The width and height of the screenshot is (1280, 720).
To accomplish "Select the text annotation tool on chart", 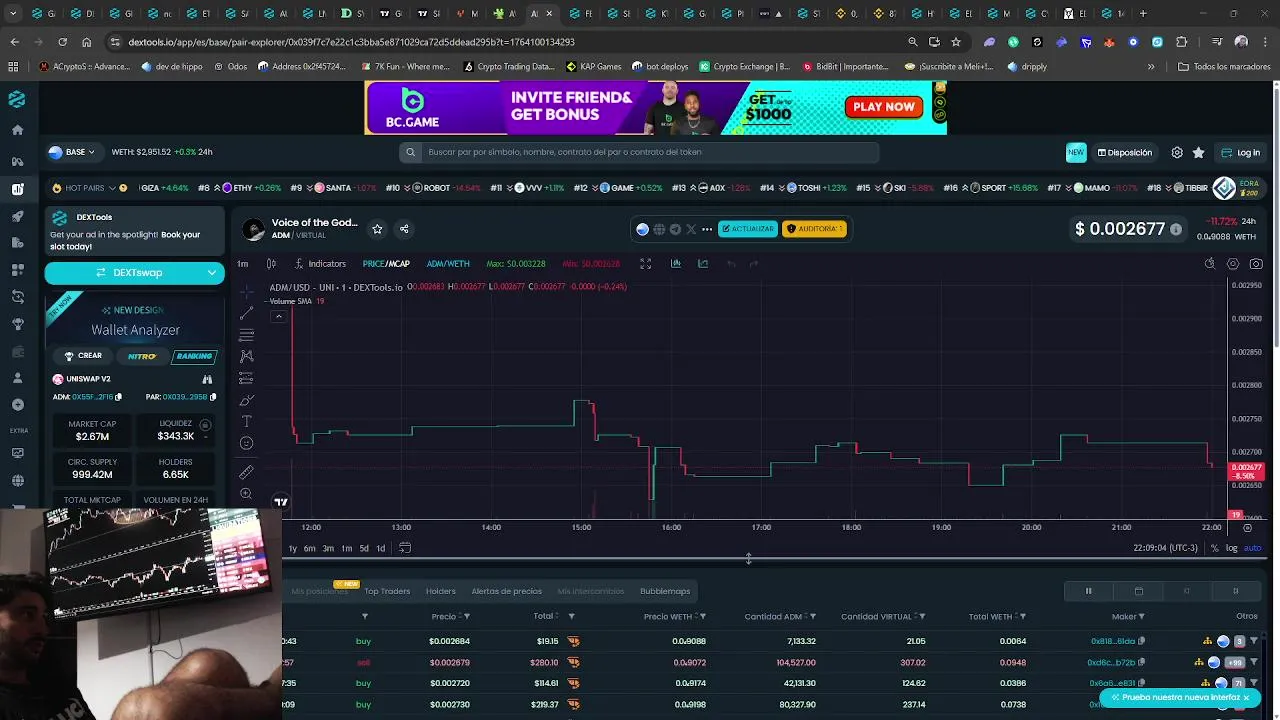I will (x=246, y=421).
